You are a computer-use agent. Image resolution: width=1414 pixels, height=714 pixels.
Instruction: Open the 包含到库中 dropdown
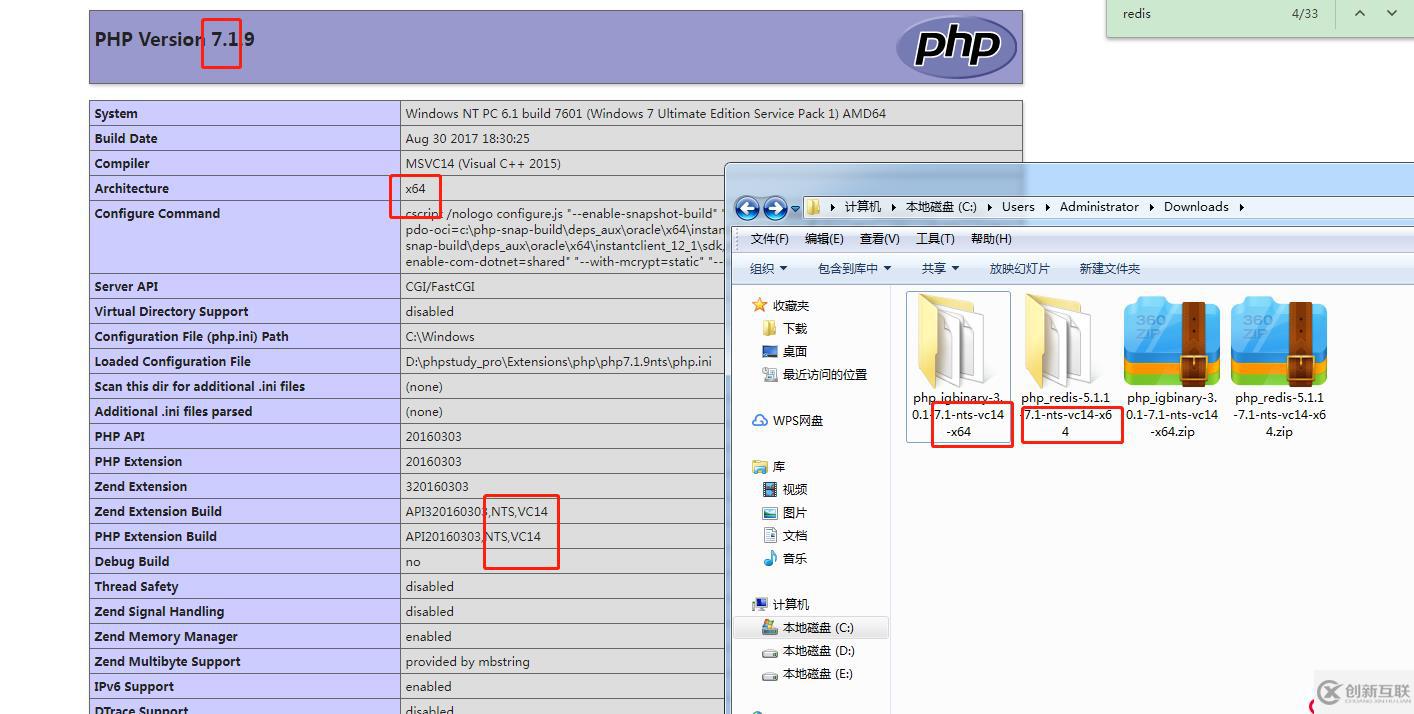[854, 268]
